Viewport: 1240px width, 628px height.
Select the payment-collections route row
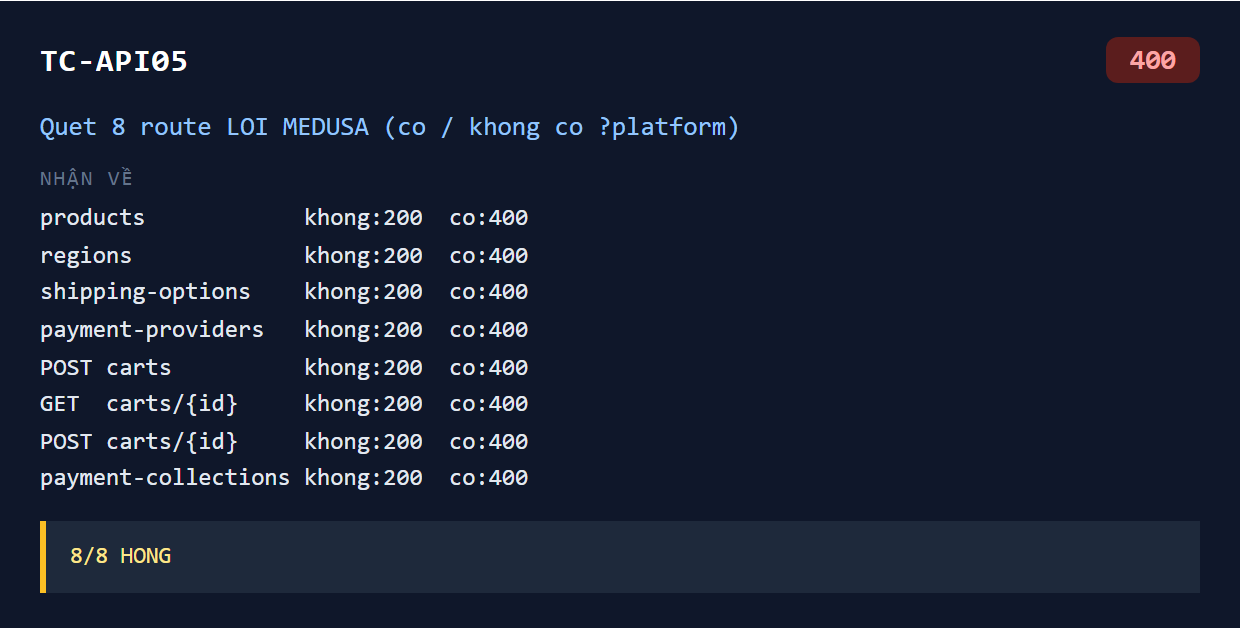pyautogui.click(x=284, y=478)
